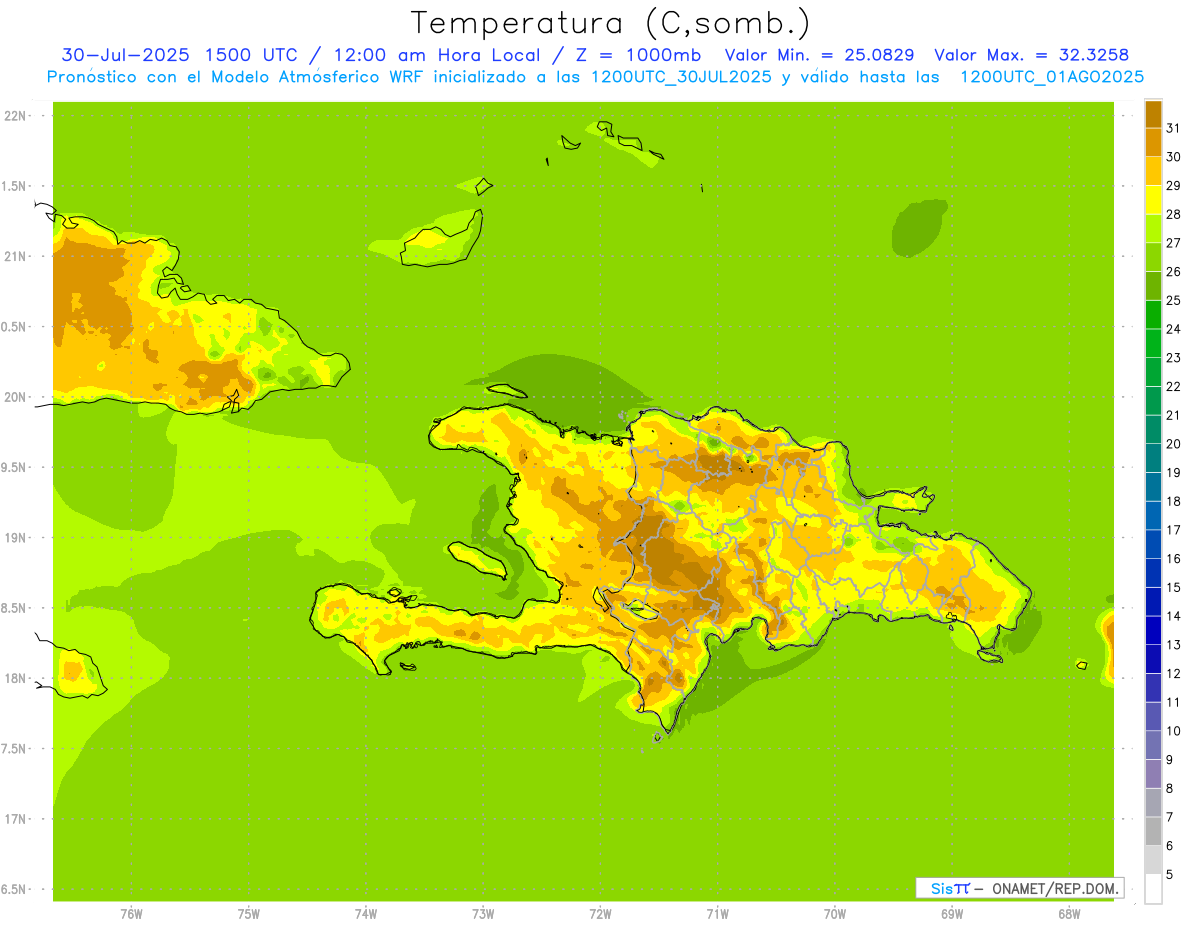
Task: Click the "8" legend label
Action: coord(1169,788)
